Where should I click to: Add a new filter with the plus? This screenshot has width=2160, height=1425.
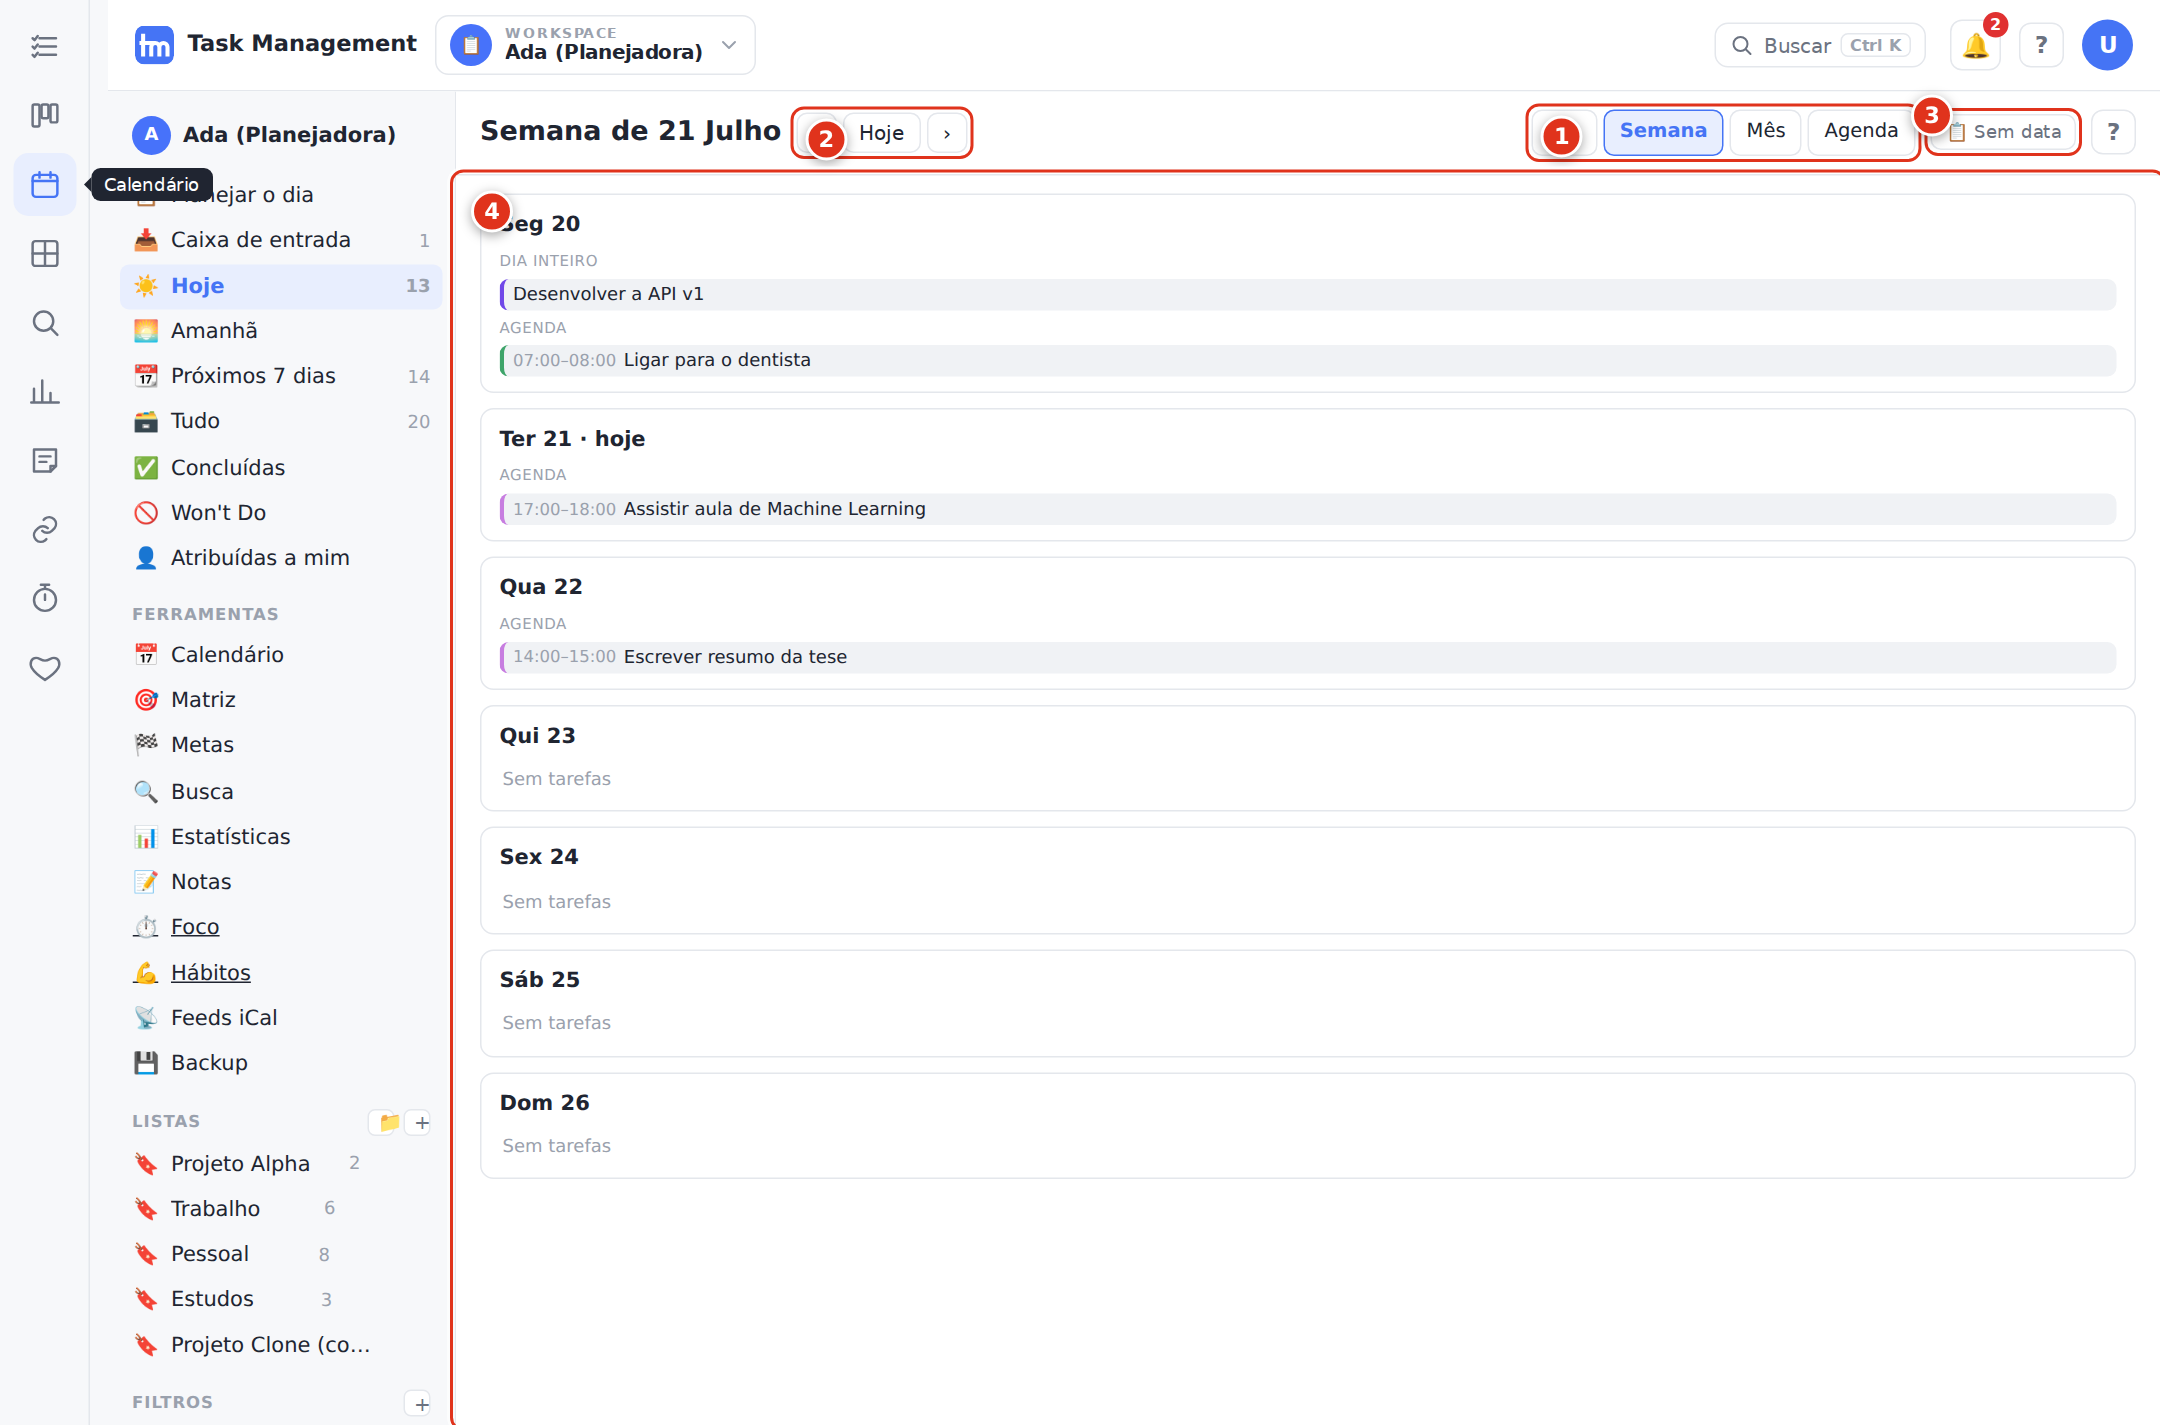click(x=422, y=1404)
